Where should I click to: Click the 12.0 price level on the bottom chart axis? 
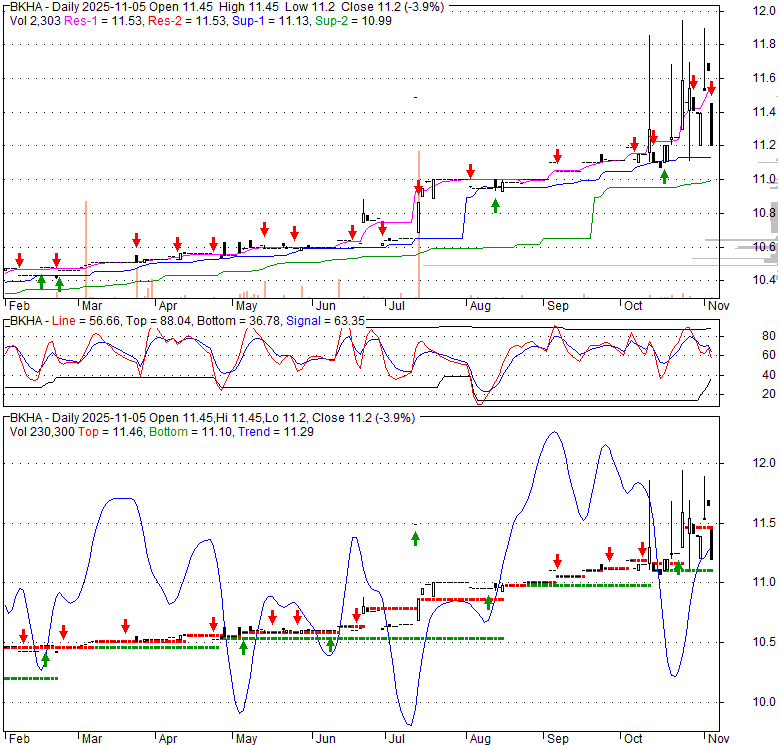[764, 463]
